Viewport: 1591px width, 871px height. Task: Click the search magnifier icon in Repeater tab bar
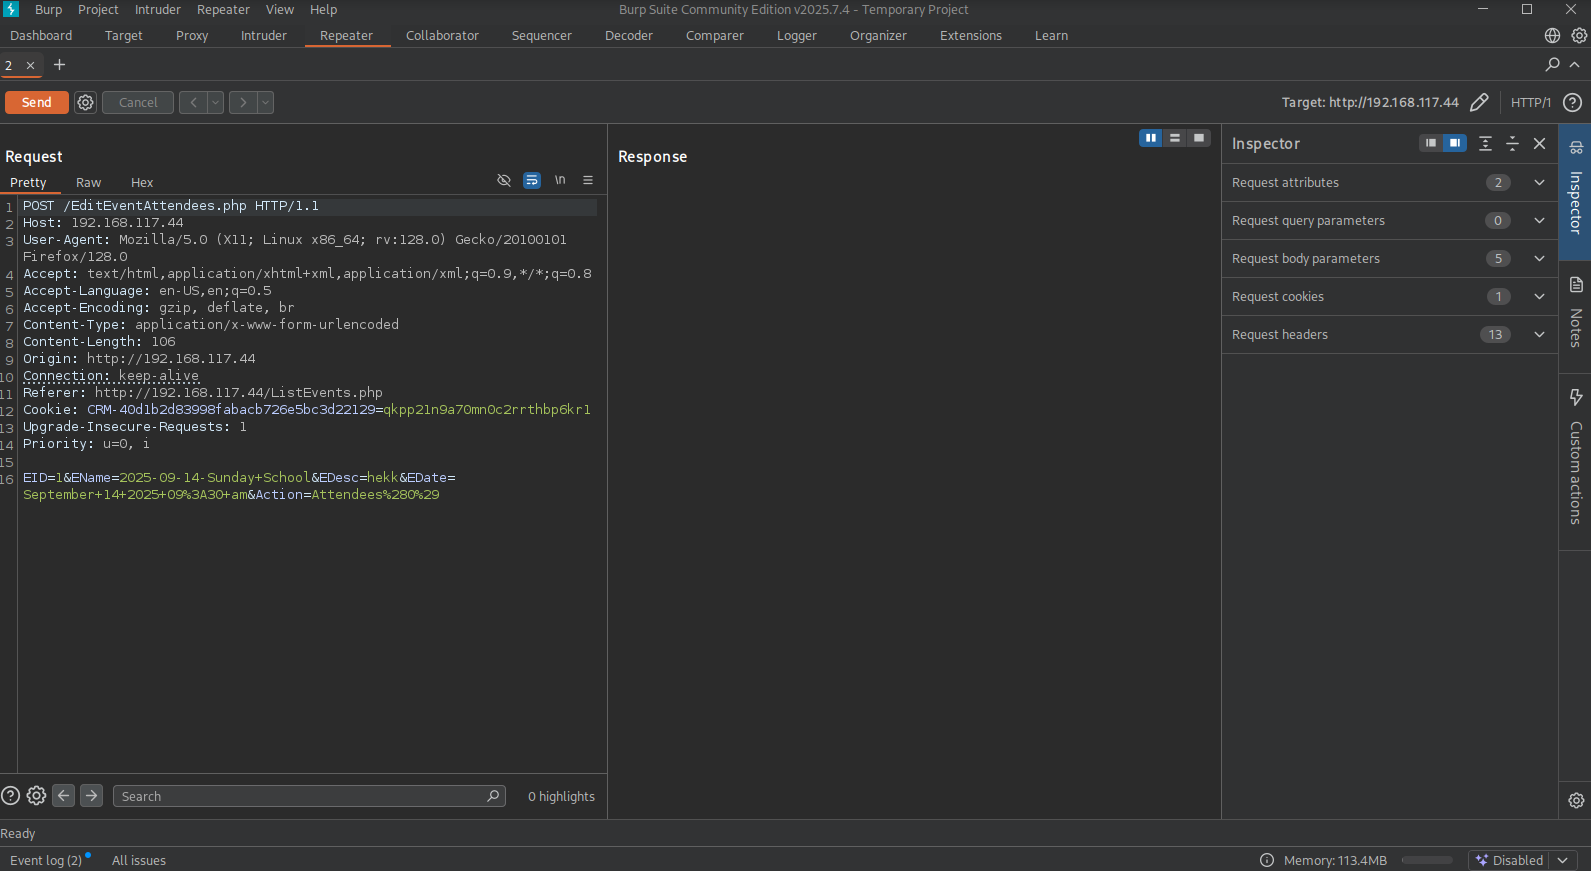point(1552,64)
